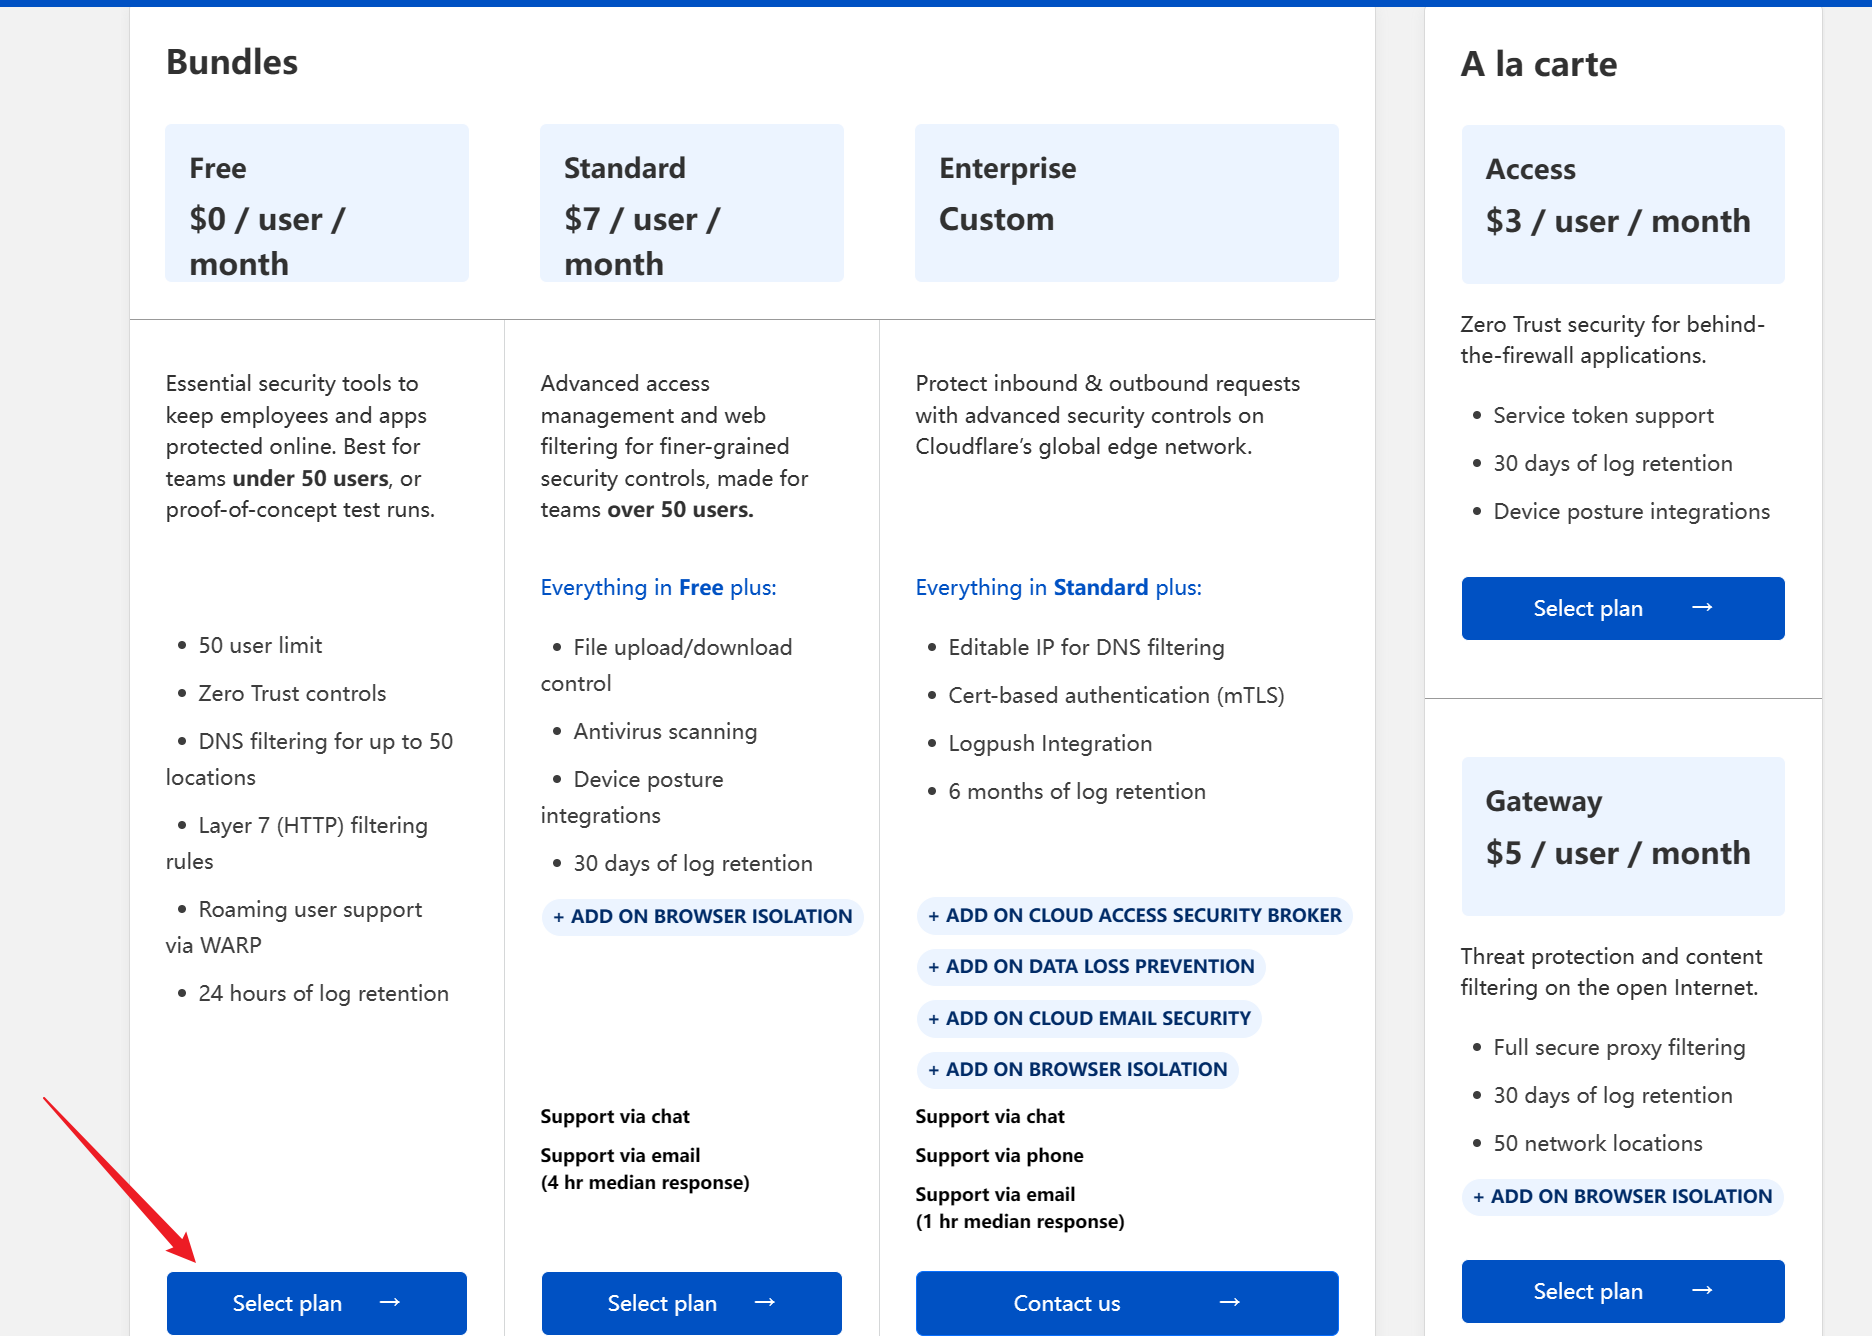This screenshot has width=1872, height=1336.
Task: Click the 'Everything in Free plus:' link
Action: click(658, 587)
